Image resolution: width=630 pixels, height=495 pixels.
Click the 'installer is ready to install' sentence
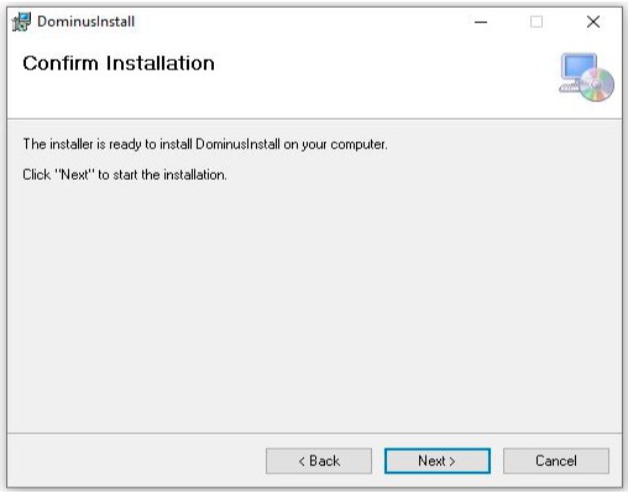[x=205, y=144]
